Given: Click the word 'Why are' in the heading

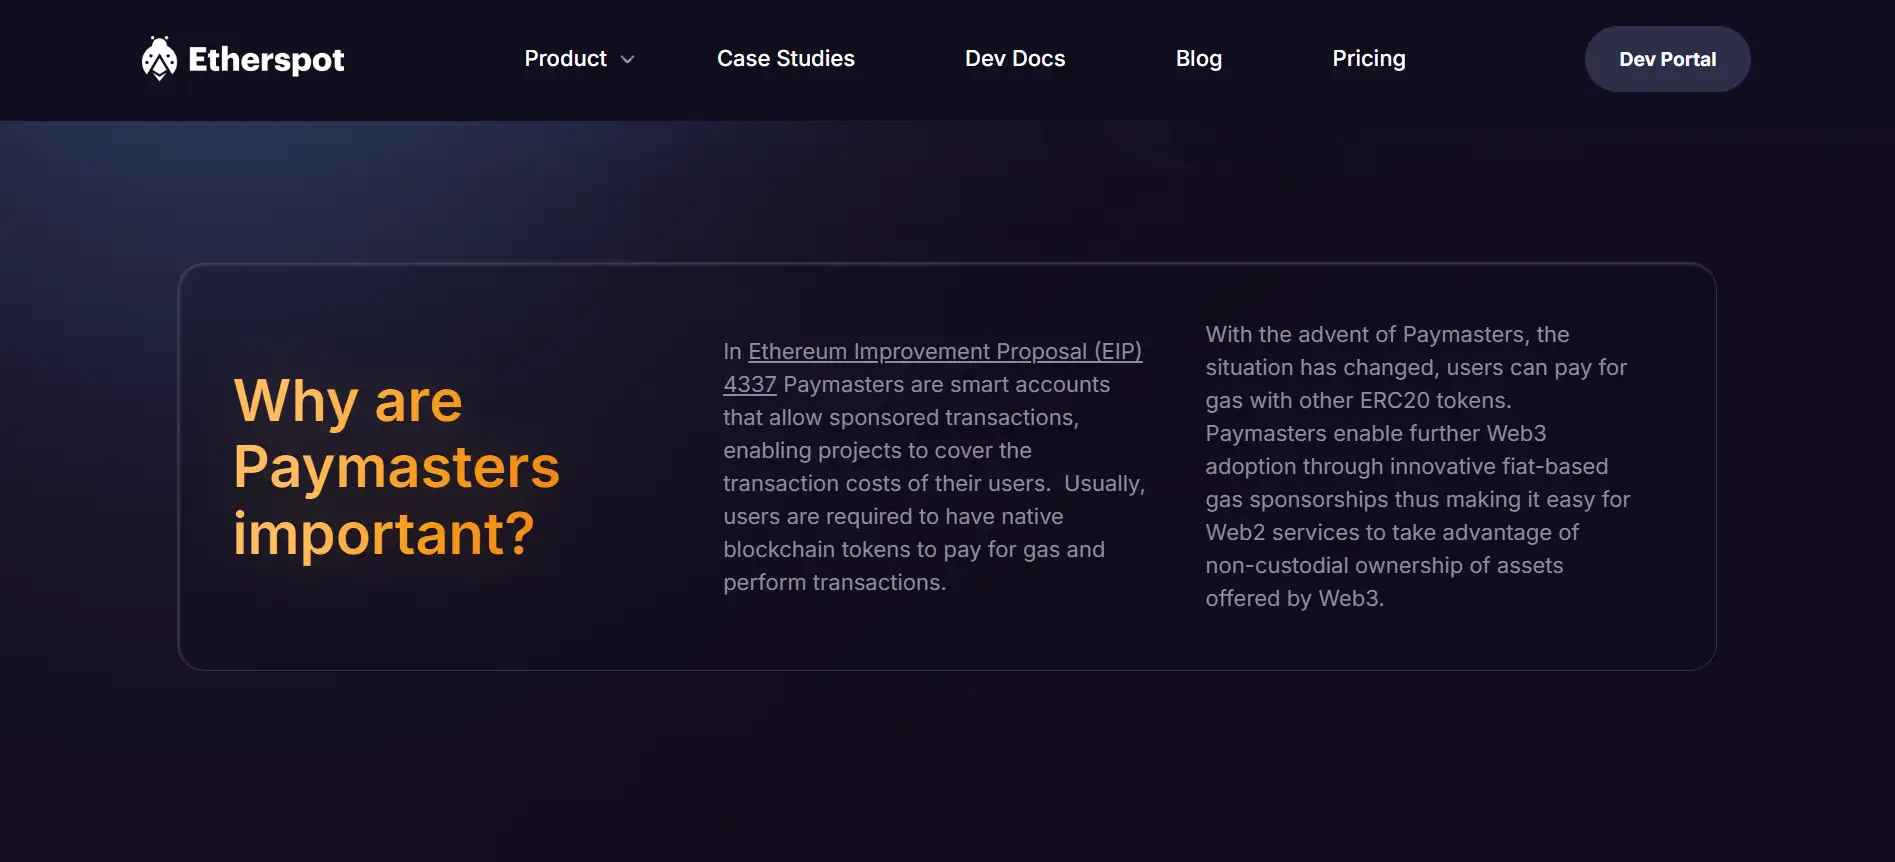Looking at the screenshot, I should coord(348,401).
